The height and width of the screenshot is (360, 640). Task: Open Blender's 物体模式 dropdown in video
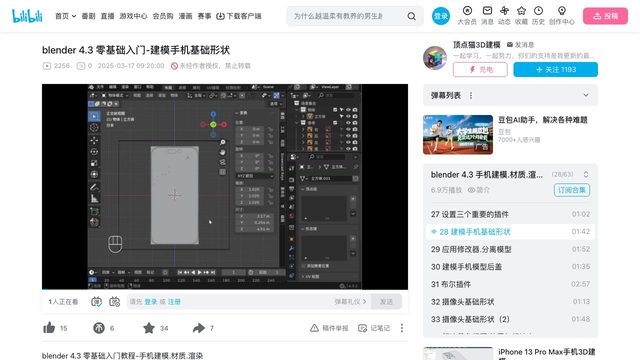point(116,96)
